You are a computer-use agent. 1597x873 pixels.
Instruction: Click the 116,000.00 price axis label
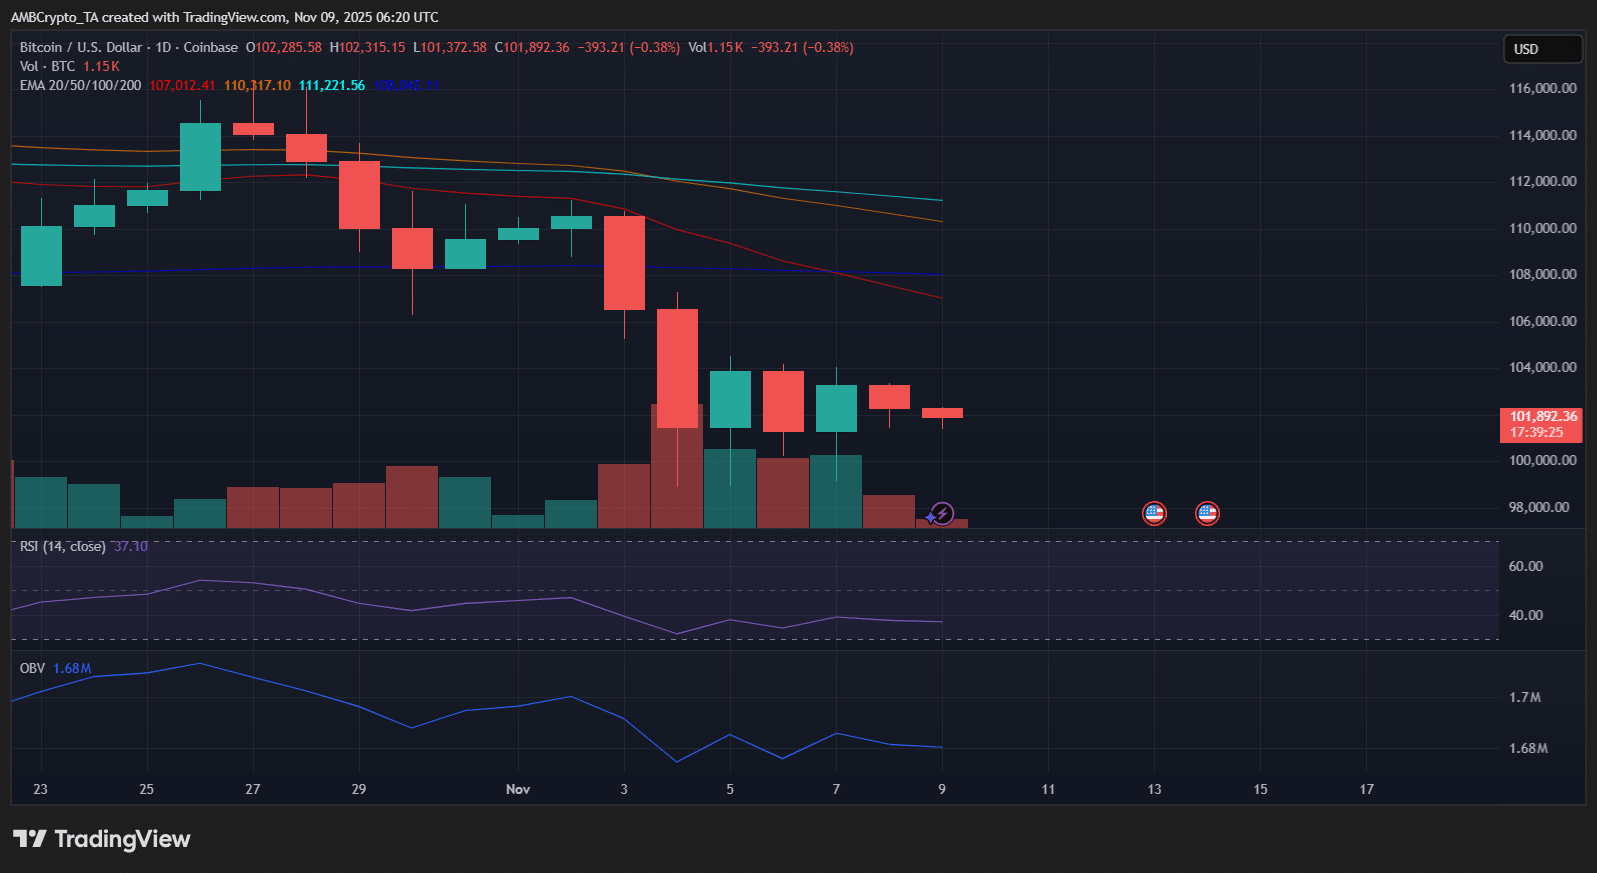click(x=1542, y=88)
